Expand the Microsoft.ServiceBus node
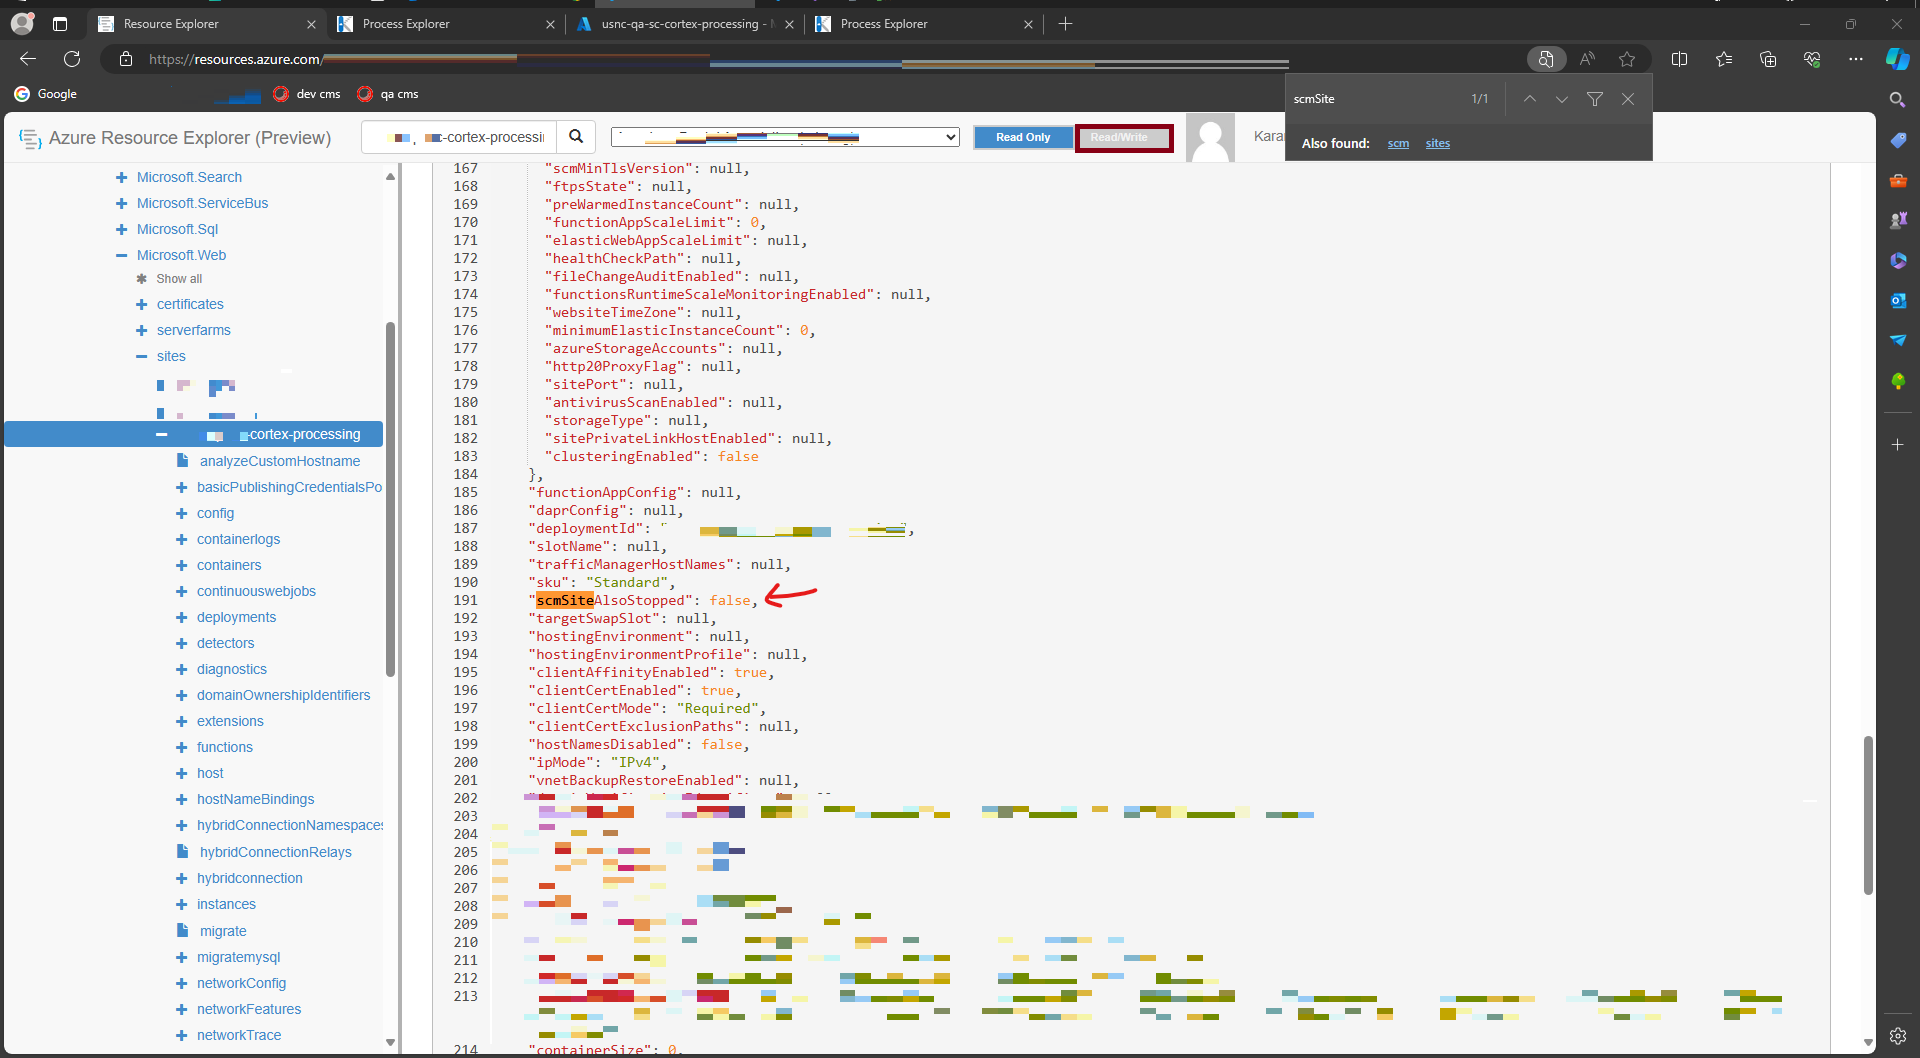 click(x=121, y=203)
